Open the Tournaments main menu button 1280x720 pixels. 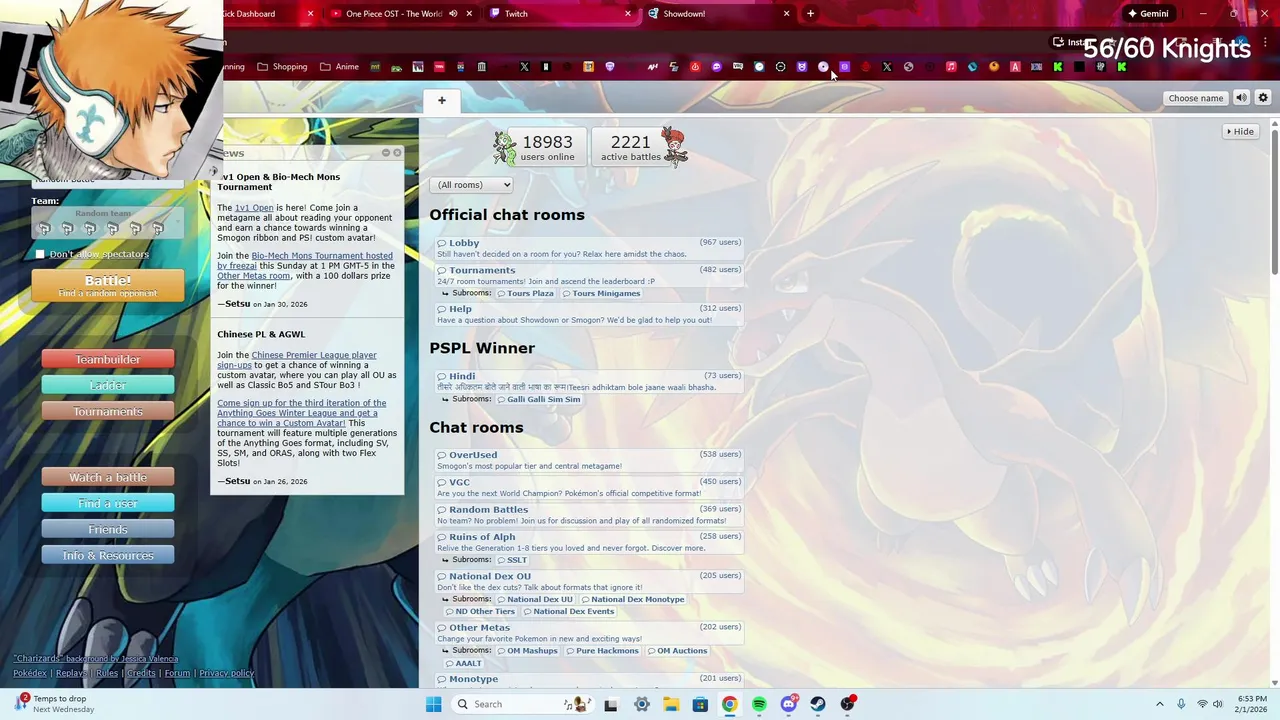pos(108,411)
